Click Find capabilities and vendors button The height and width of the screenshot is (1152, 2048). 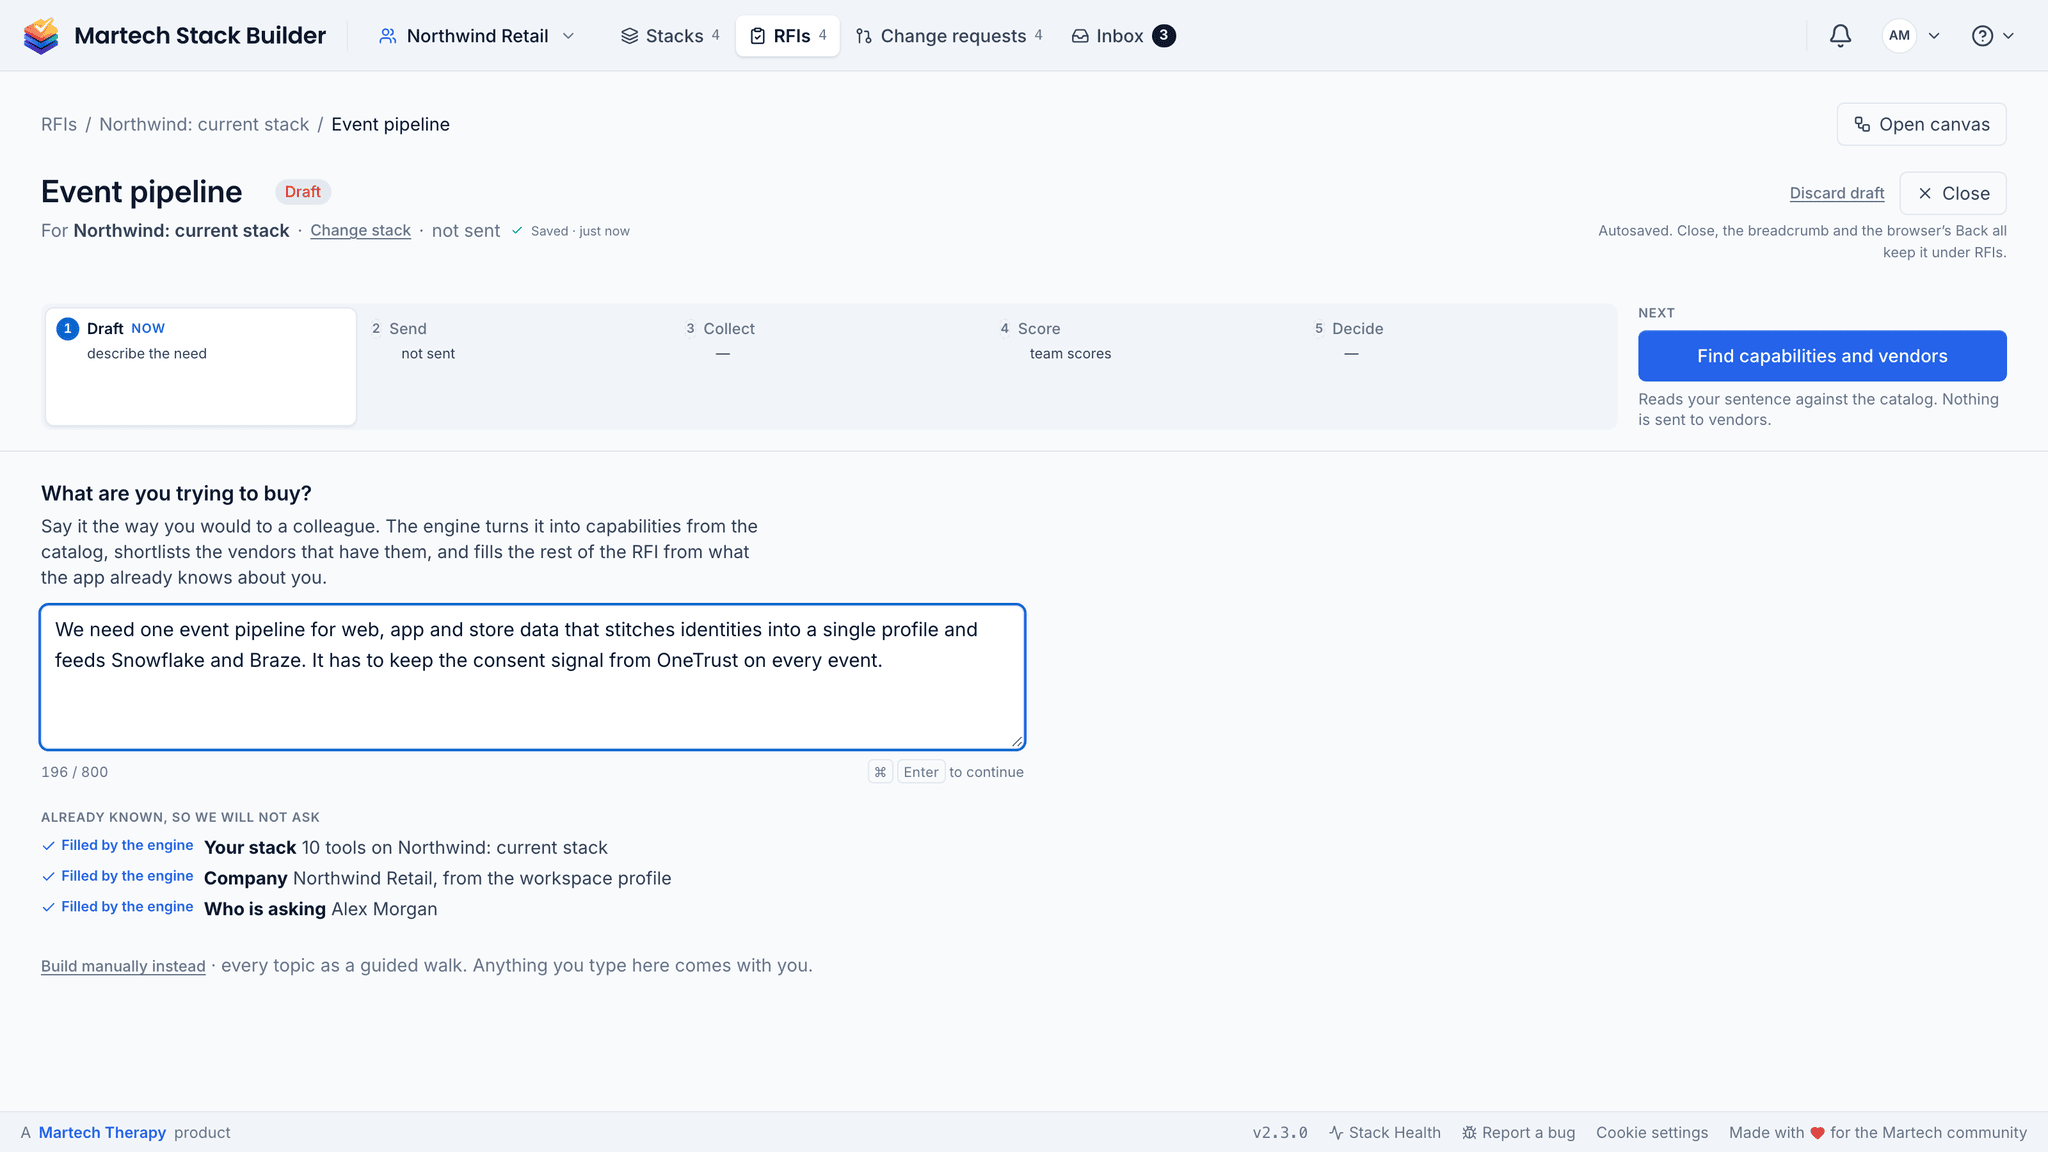[1822, 356]
